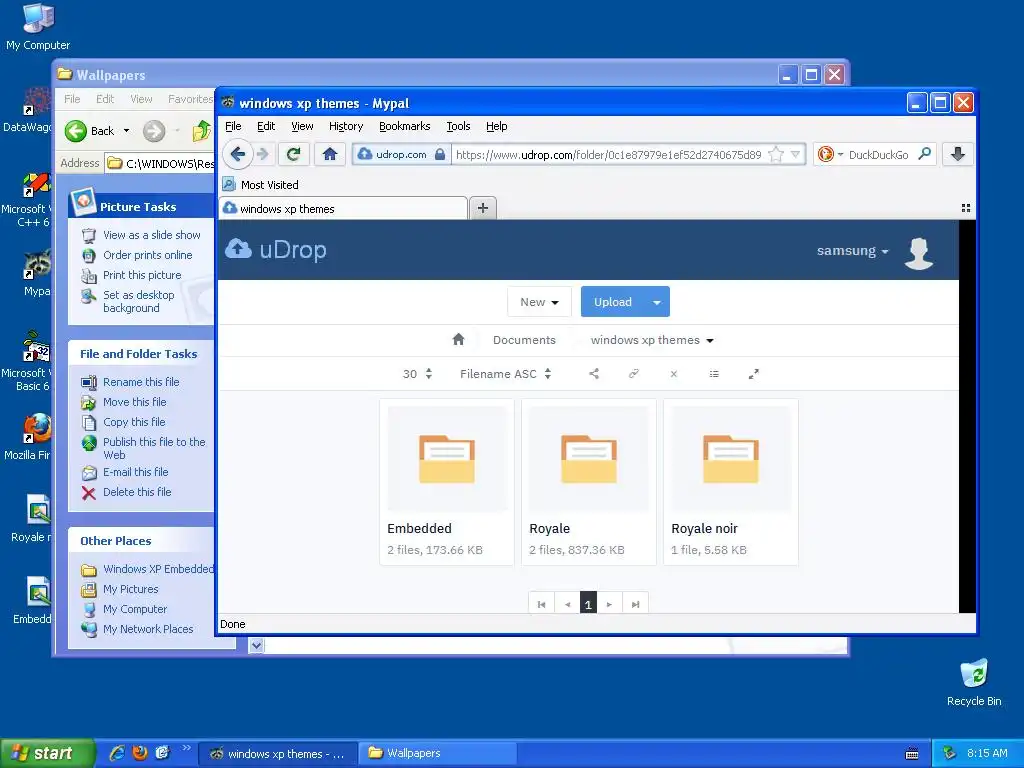Open a new browser tab

[x=483, y=208]
